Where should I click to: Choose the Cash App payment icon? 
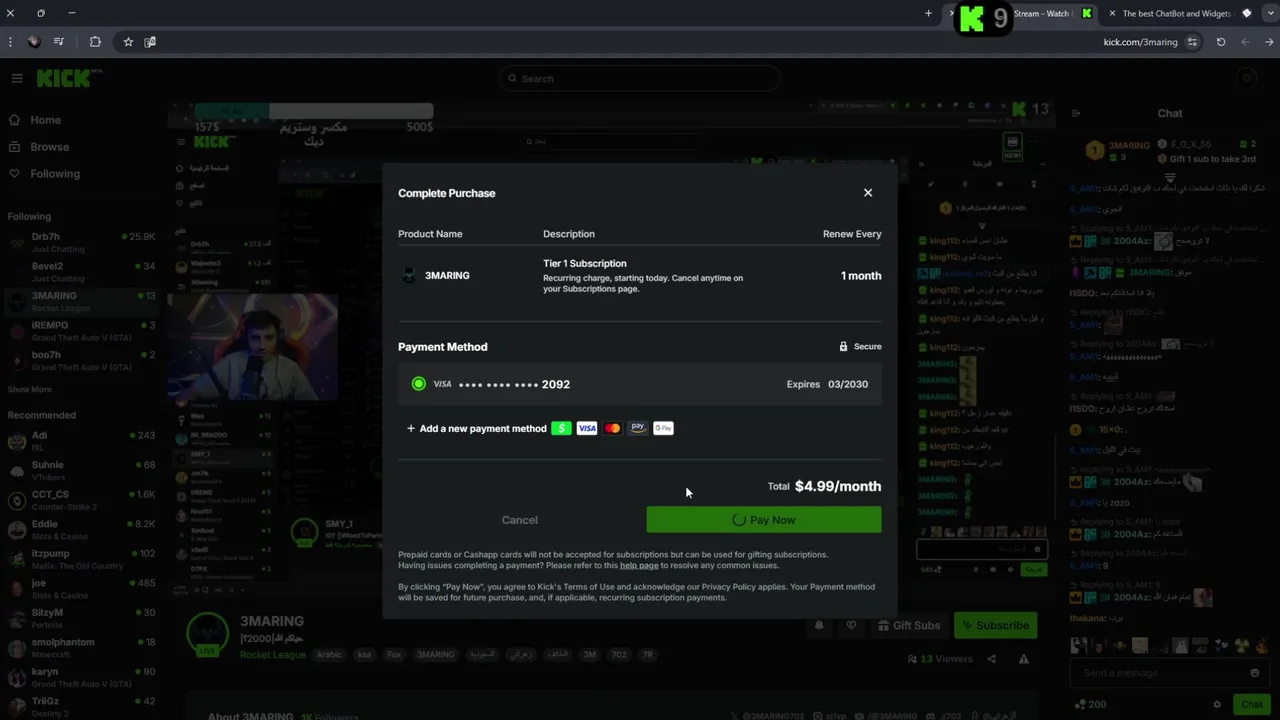click(x=561, y=428)
